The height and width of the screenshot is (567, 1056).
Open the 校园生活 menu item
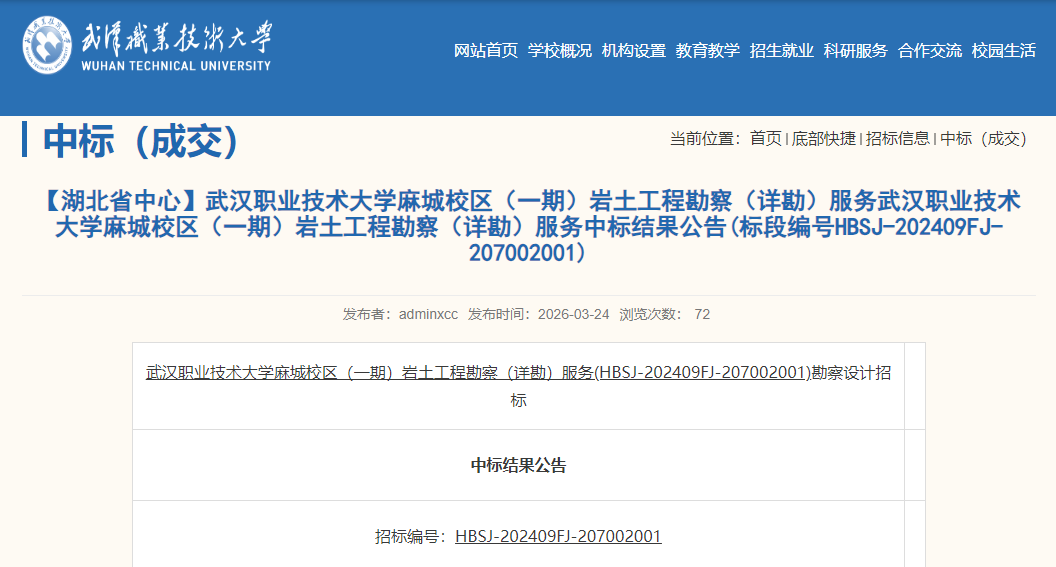coord(1003,51)
